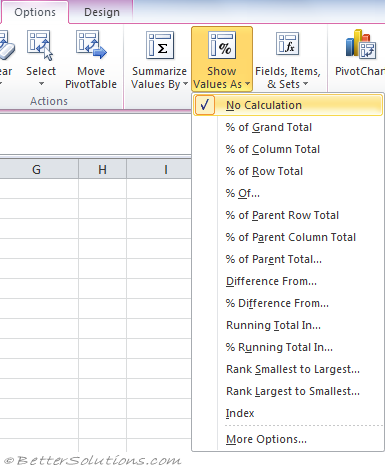Choose % of Parent Row Total

coord(288,215)
